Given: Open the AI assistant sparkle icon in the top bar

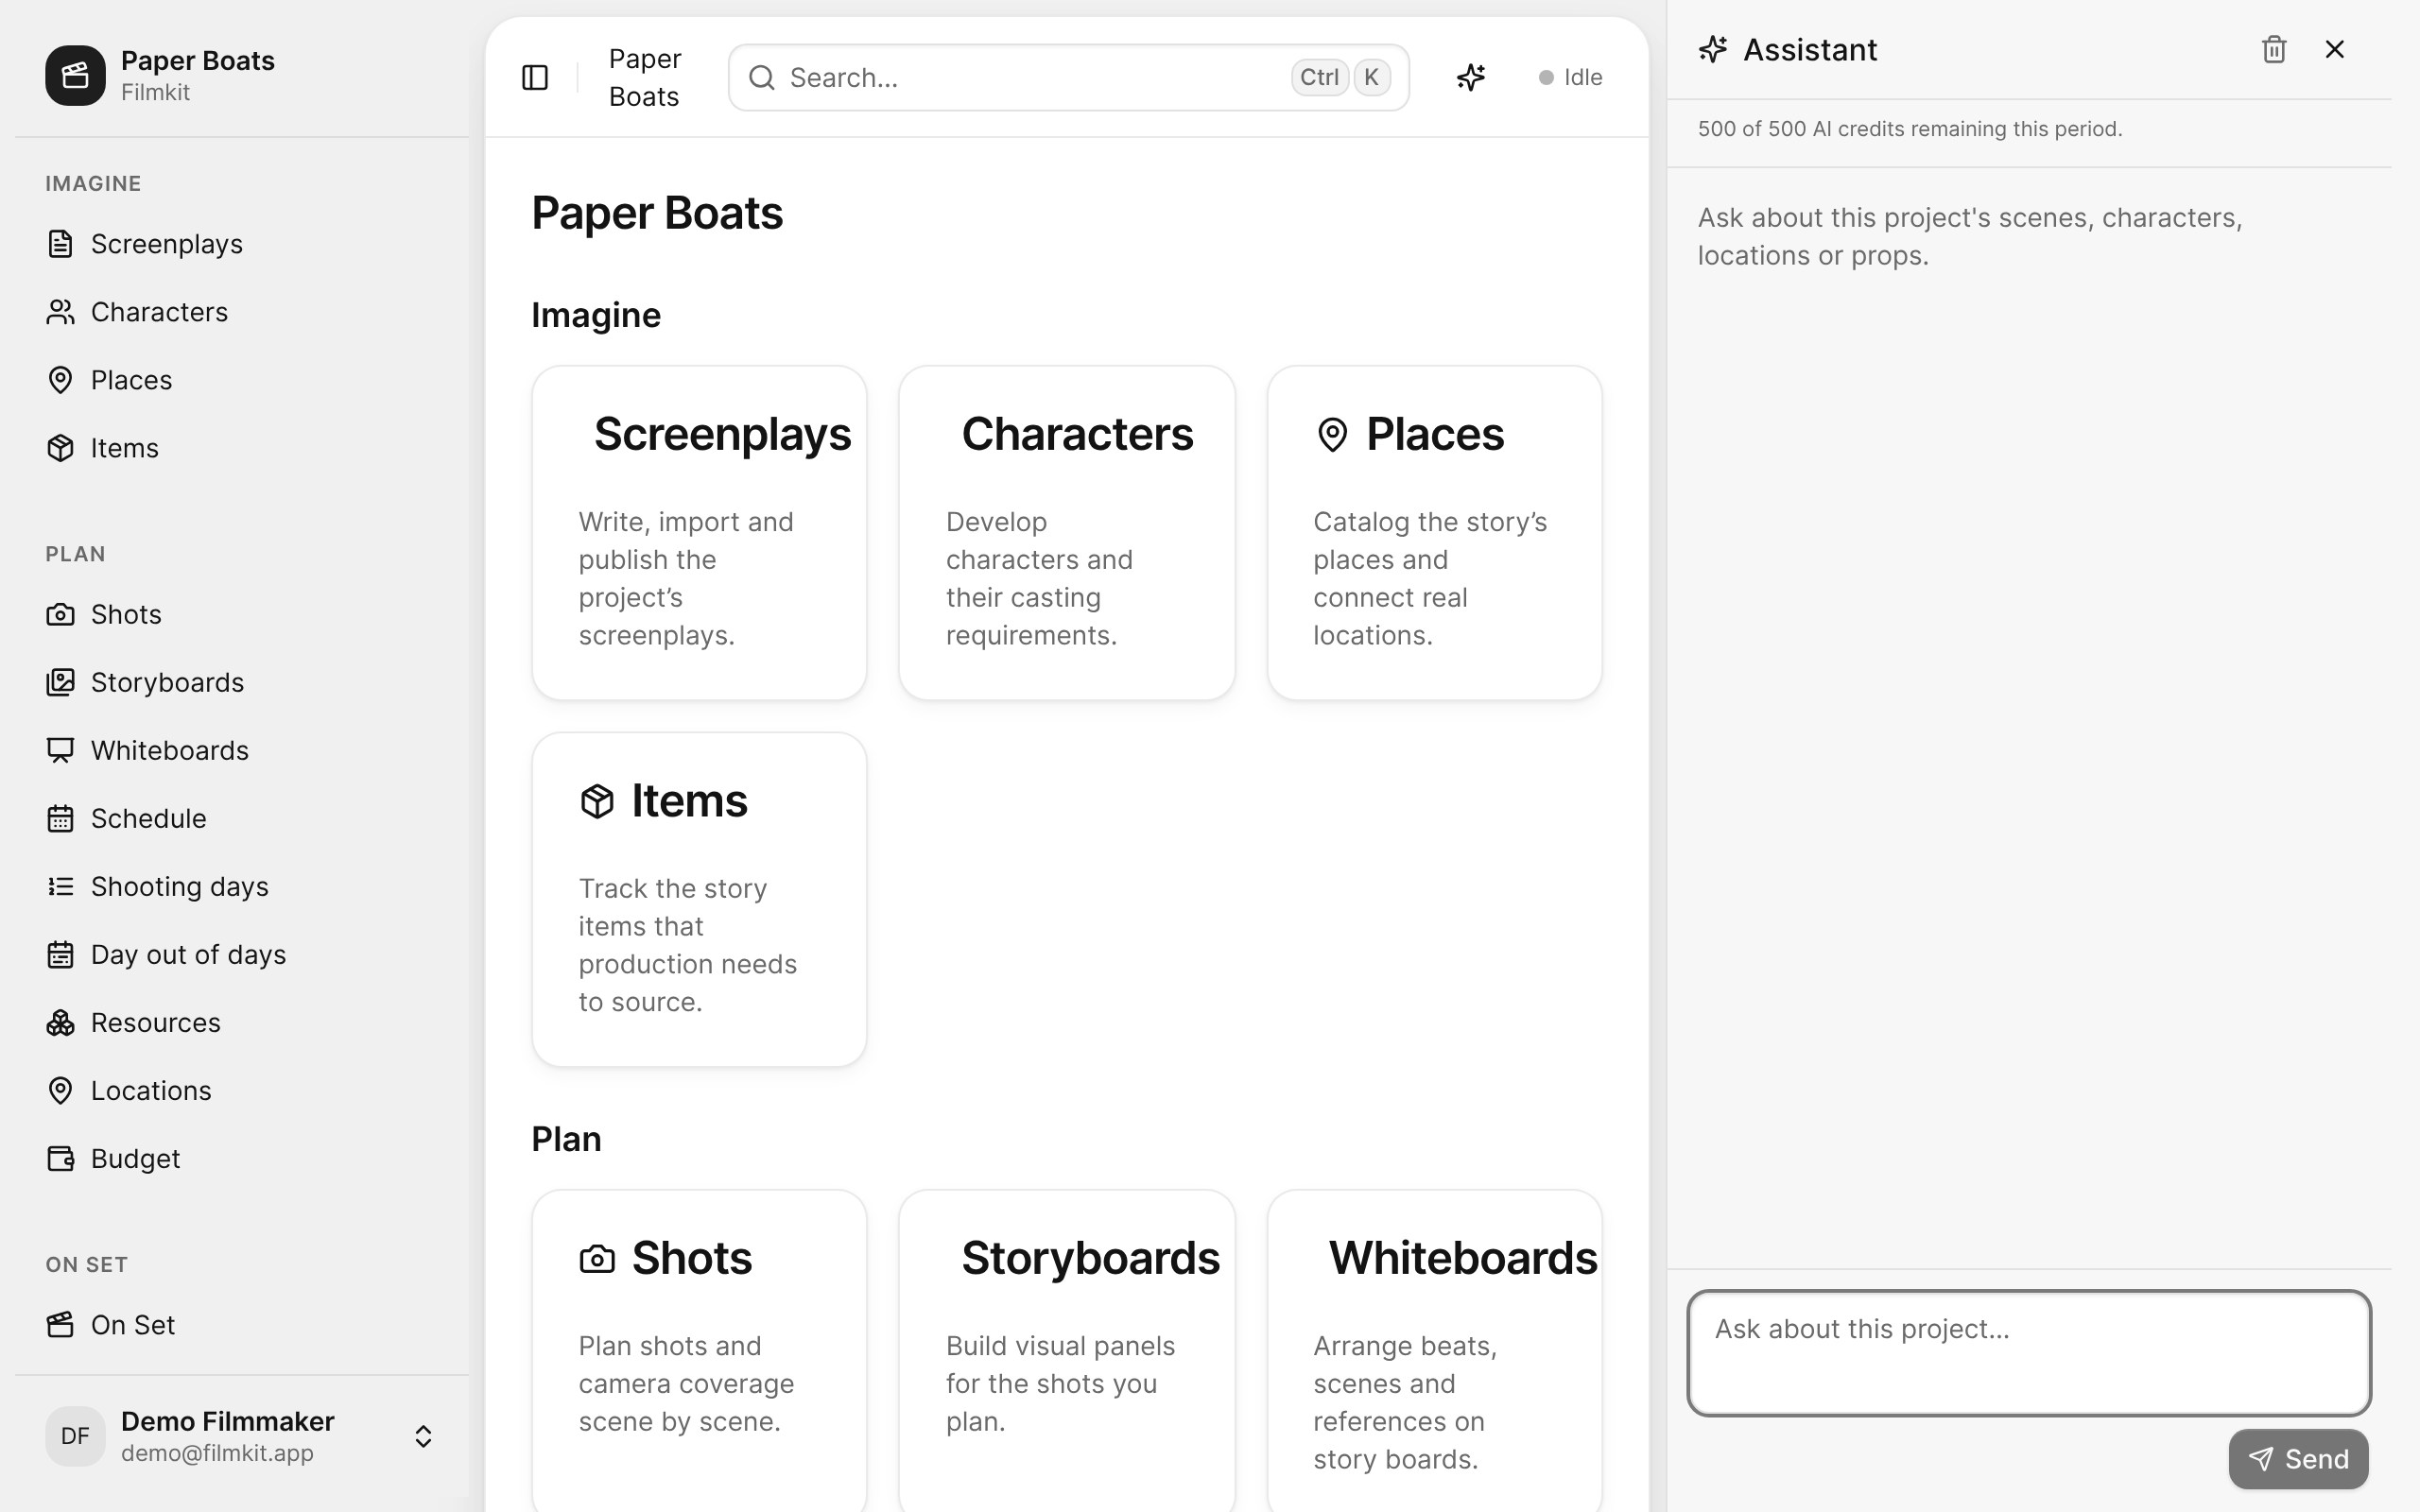Looking at the screenshot, I should coord(1470,77).
